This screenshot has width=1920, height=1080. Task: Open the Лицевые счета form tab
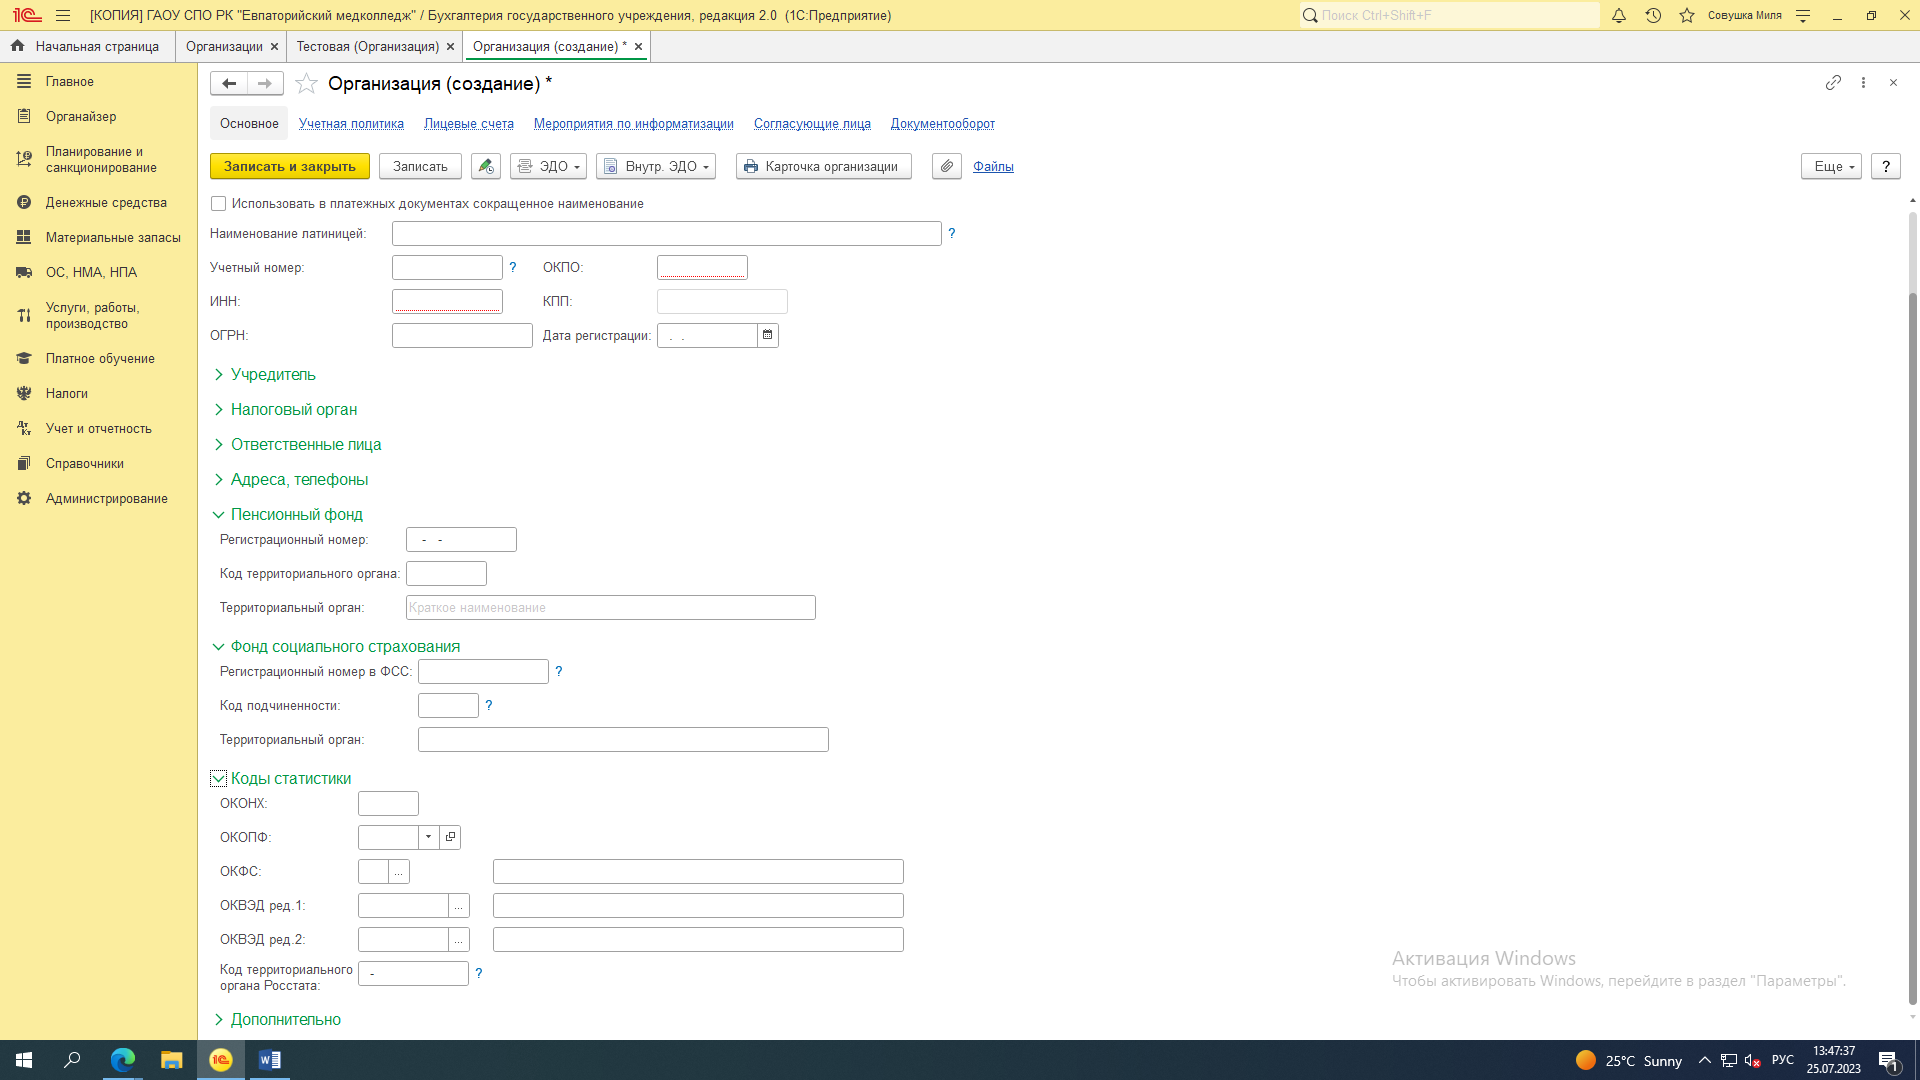pos(469,123)
